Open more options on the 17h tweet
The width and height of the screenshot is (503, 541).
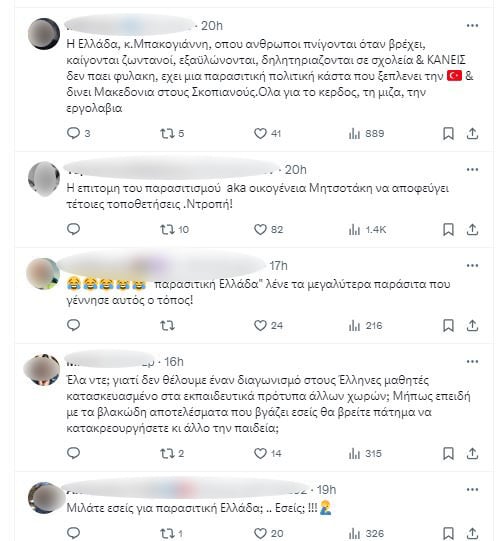coord(472,265)
